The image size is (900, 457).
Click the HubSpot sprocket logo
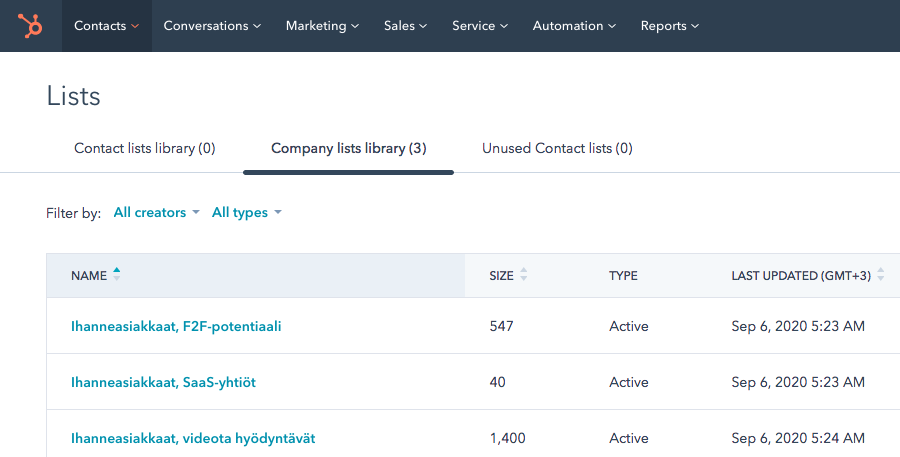[x=30, y=26]
